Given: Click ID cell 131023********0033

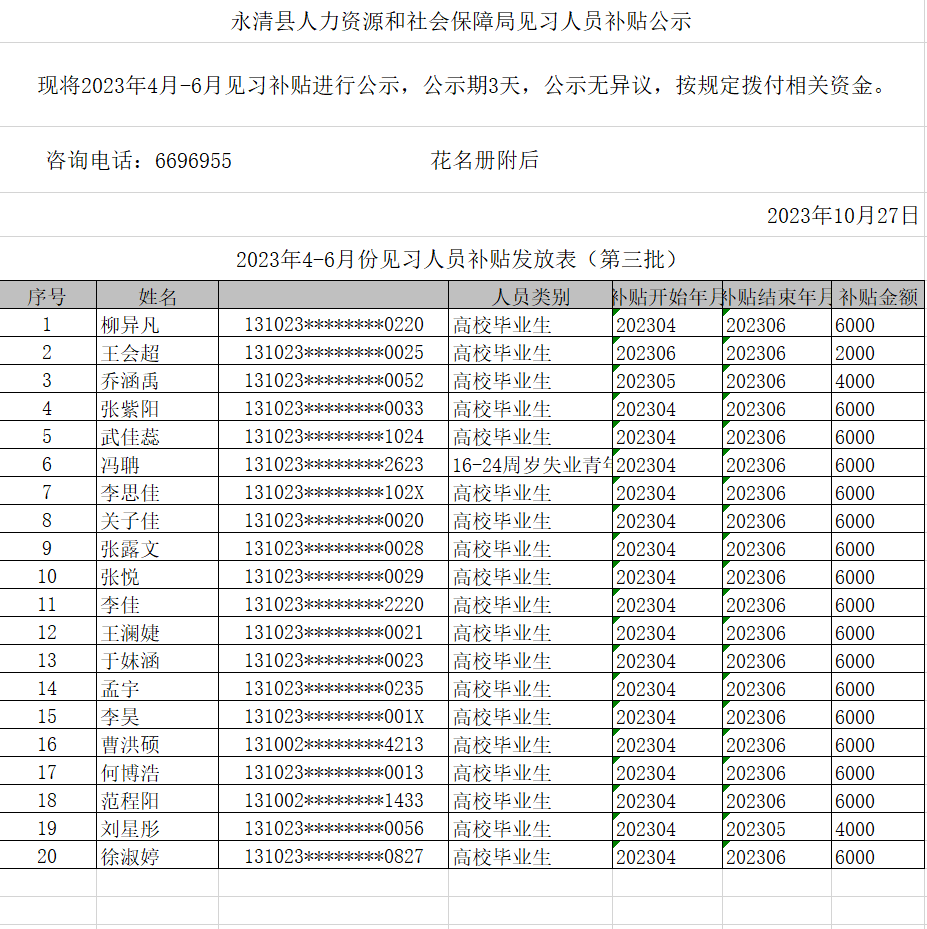Looking at the screenshot, I should point(333,408).
